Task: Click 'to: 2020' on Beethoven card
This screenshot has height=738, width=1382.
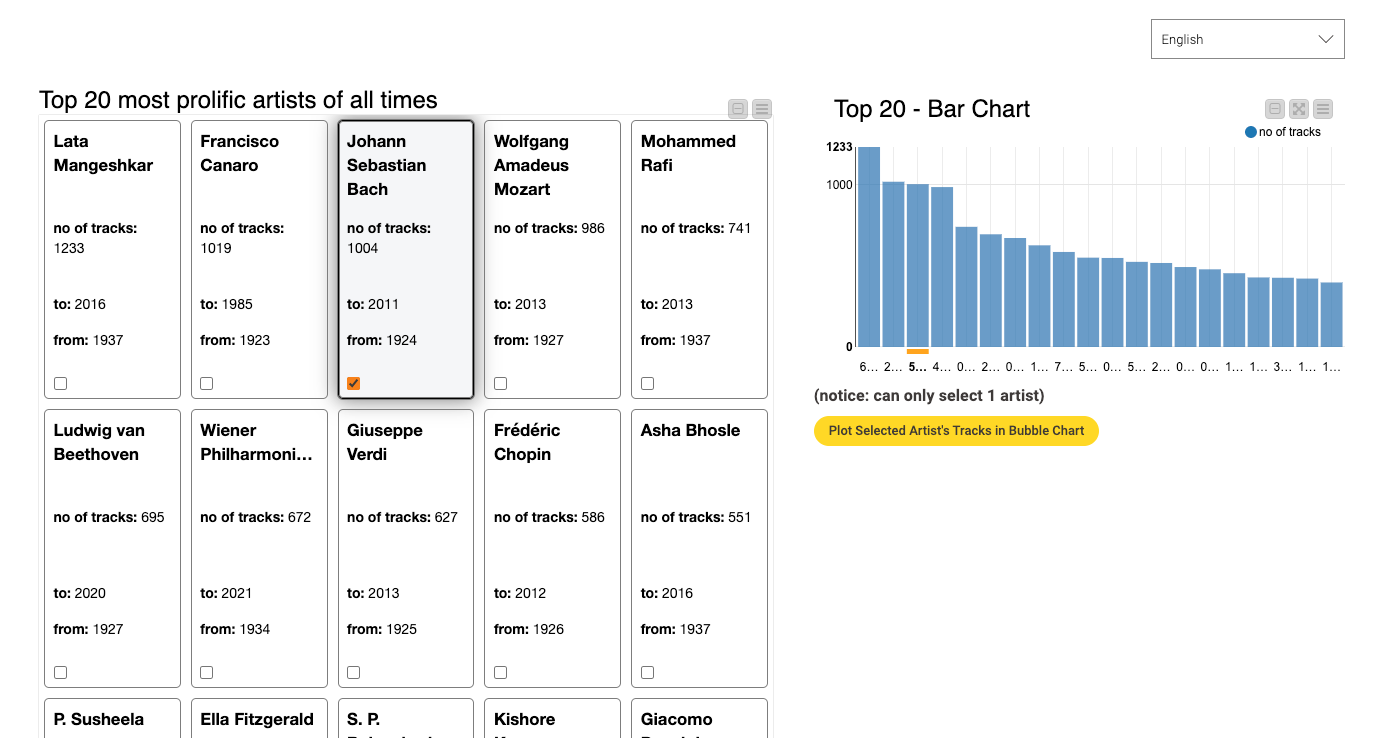Action: (80, 593)
